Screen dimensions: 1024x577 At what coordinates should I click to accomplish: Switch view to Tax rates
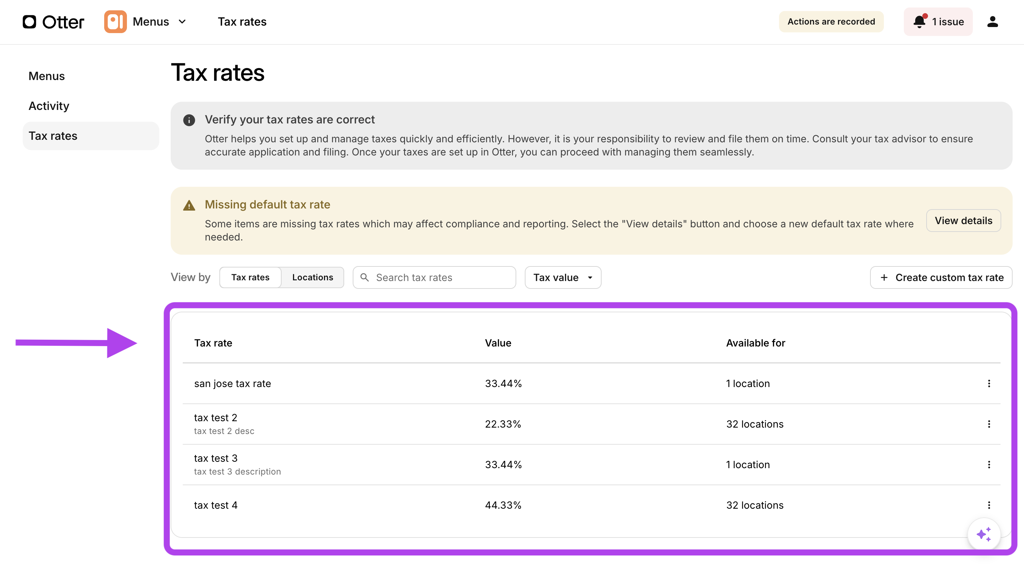pos(250,278)
